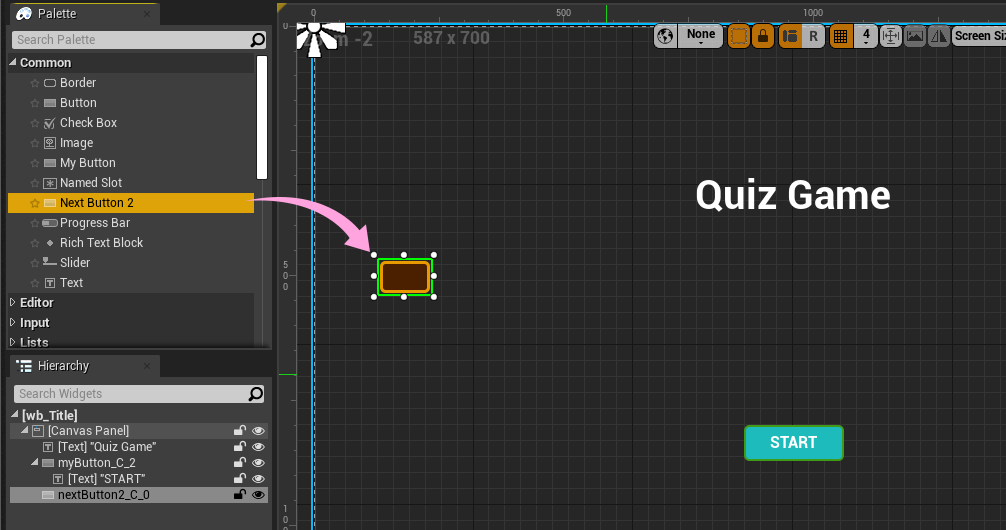Expand the Lists palette category
The image size is (1006, 530).
click(13, 342)
